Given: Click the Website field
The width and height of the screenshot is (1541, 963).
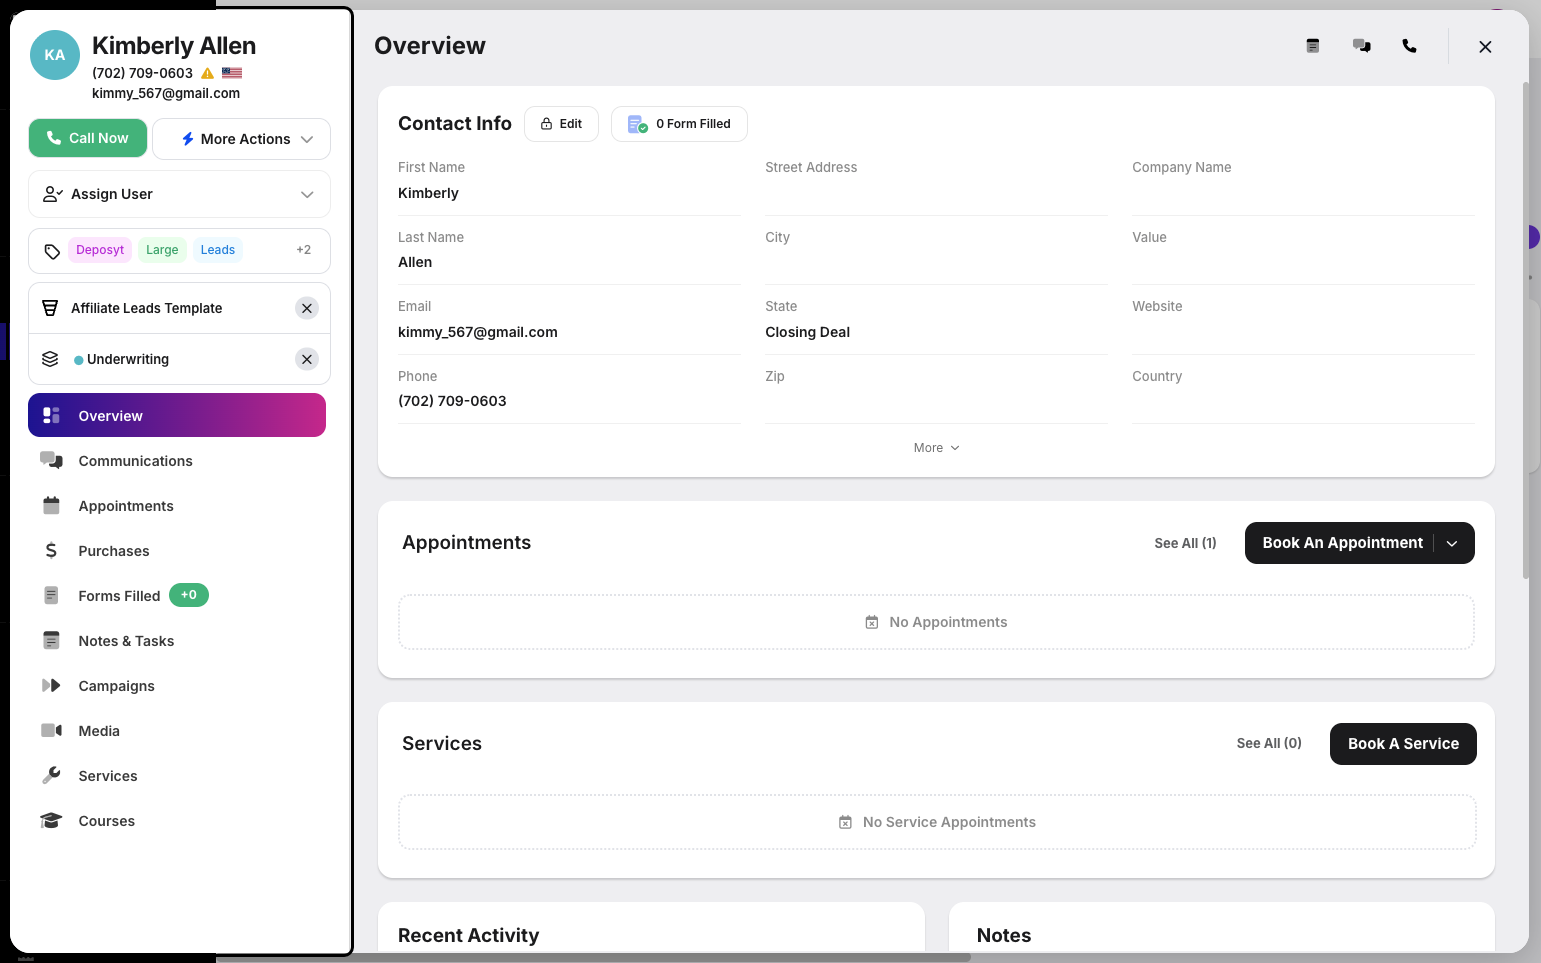Looking at the screenshot, I should click(x=1303, y=325).
